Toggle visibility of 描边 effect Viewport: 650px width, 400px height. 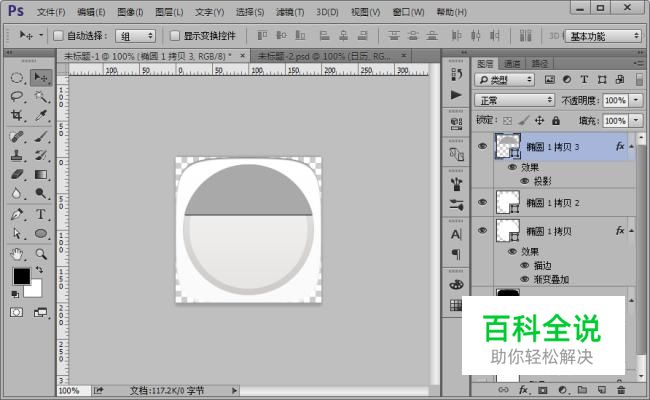pyautogui.click(x=524, y=265)
